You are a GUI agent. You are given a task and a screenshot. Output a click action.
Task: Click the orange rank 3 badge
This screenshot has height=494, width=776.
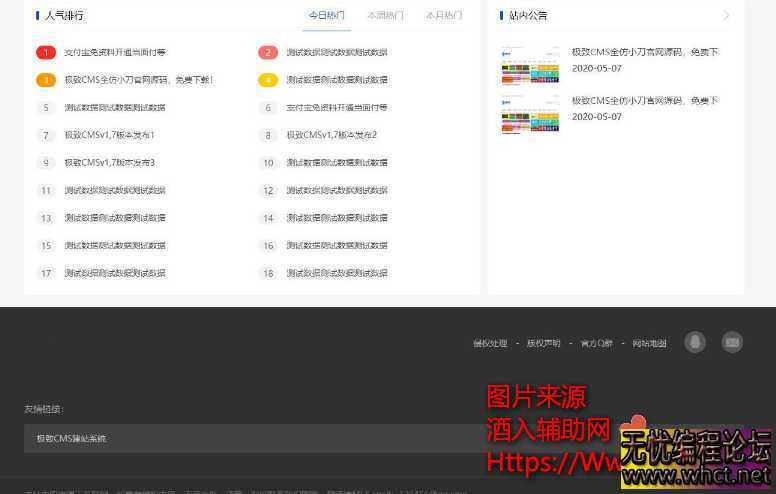click(x=46, y=80)
